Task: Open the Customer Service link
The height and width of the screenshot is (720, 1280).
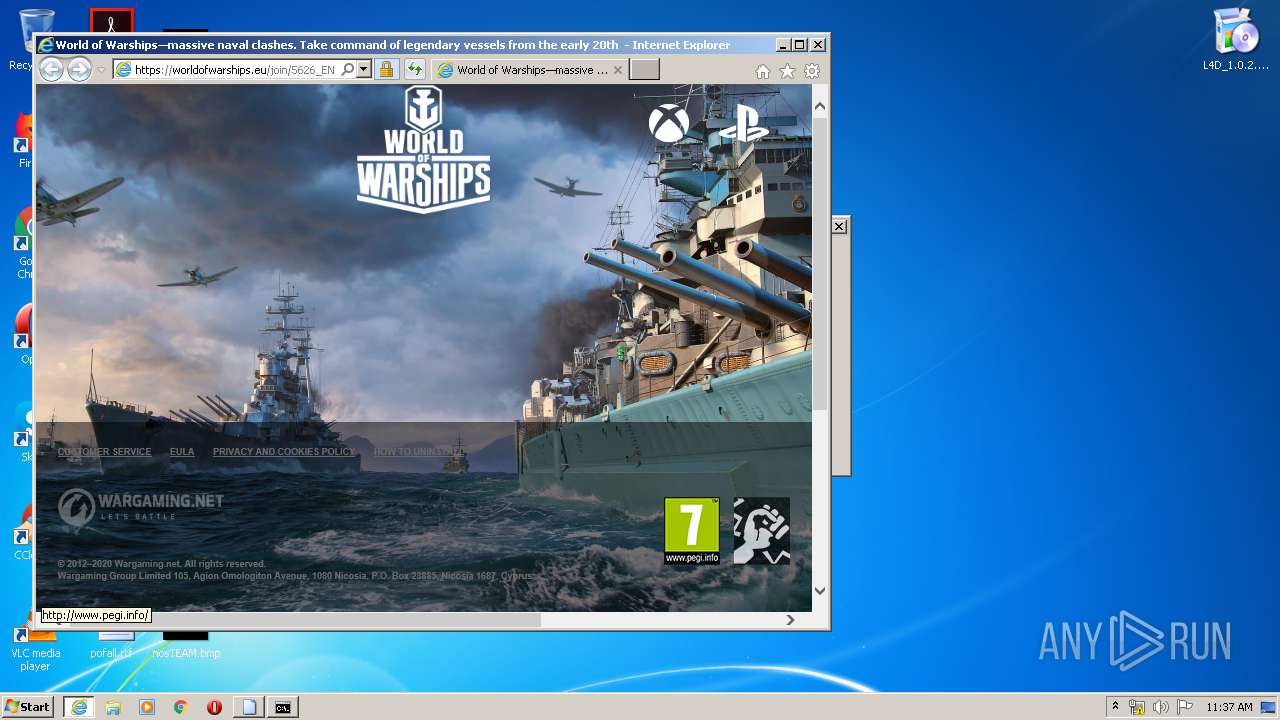Action: tap(104, 452)
